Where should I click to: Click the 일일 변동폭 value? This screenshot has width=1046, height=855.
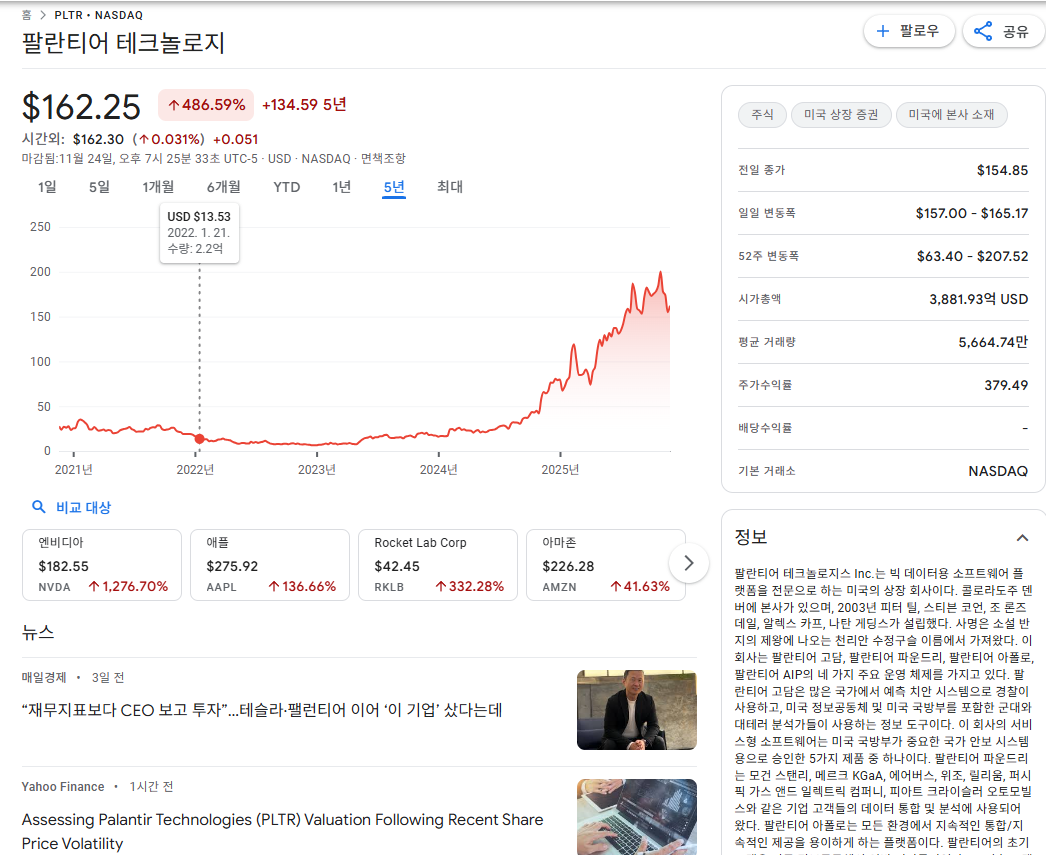pos(972,213)
